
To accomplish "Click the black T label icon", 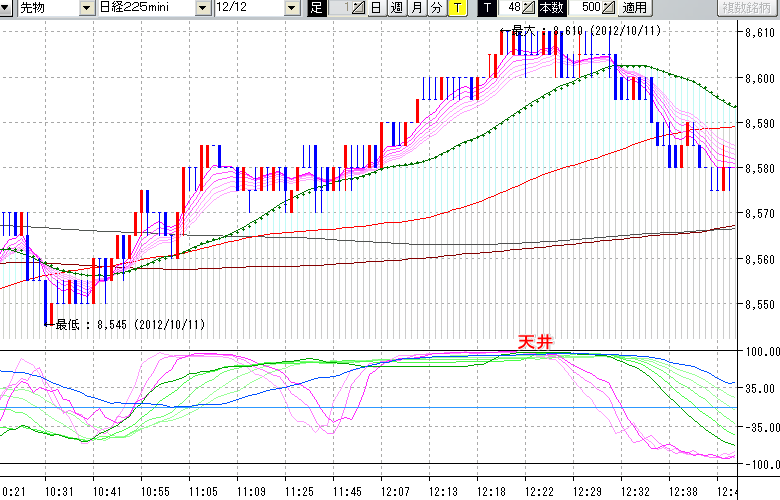I will pos(487,8).
